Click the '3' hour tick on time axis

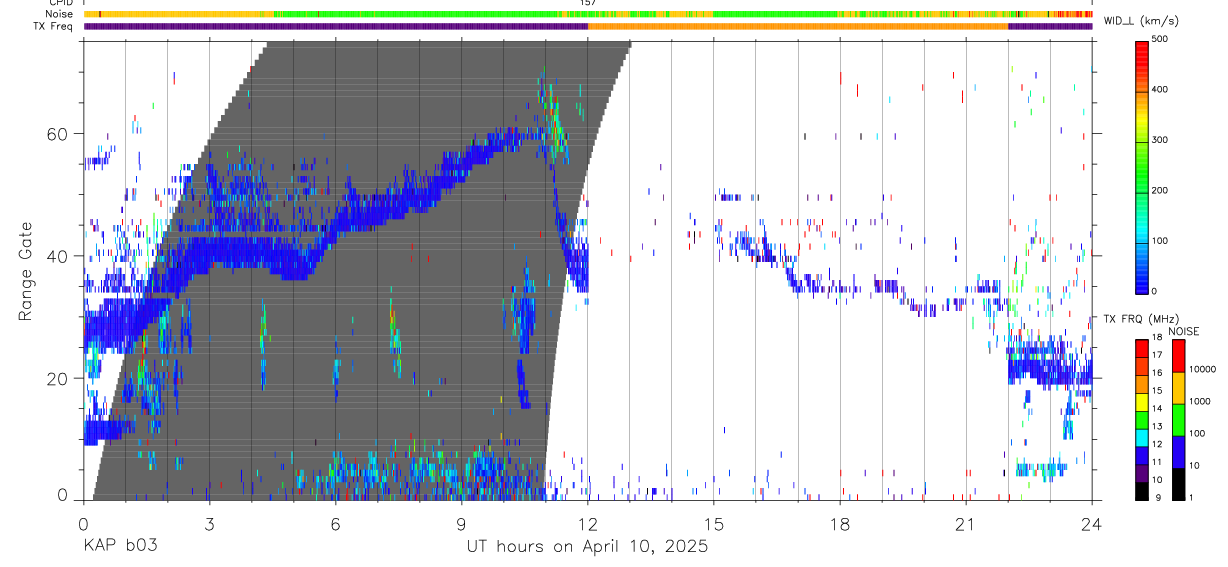pos(209,523)
